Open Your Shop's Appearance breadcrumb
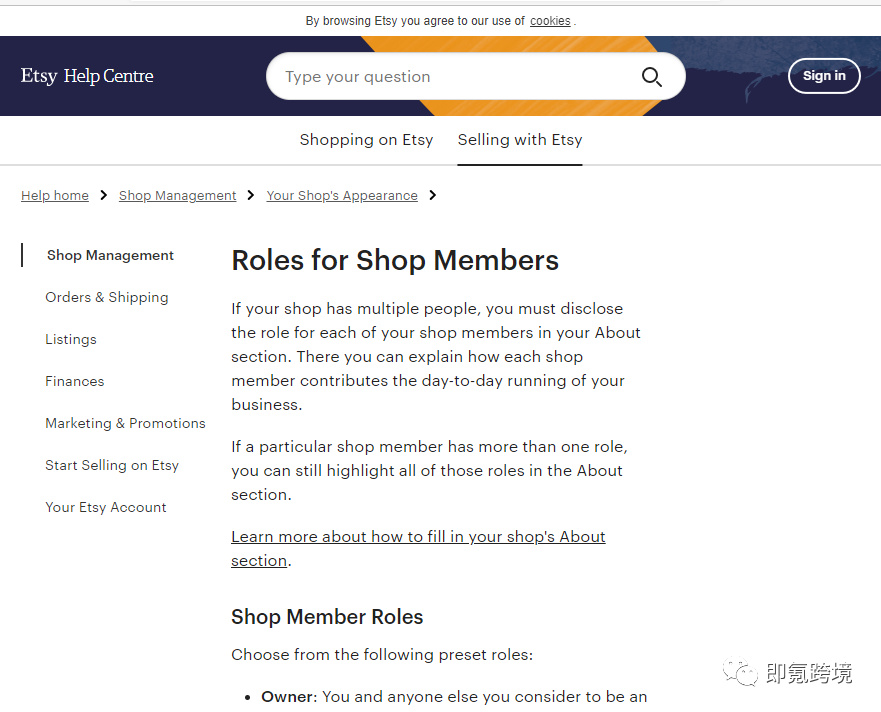Viewport: 881px width, 712px height. tap(342, 196)
